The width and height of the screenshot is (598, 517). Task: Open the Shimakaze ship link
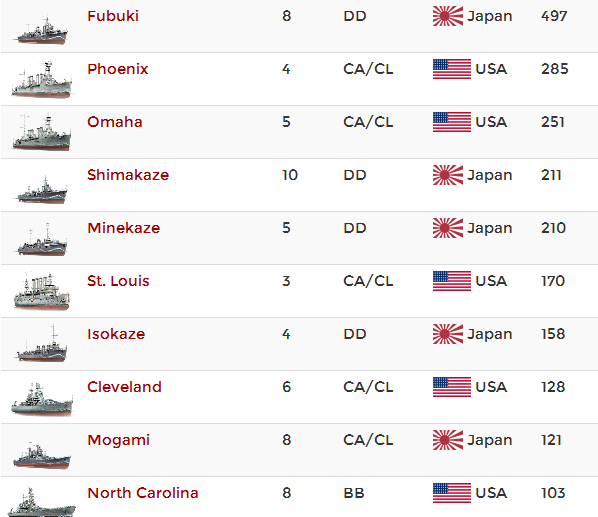tap(128, 175)
